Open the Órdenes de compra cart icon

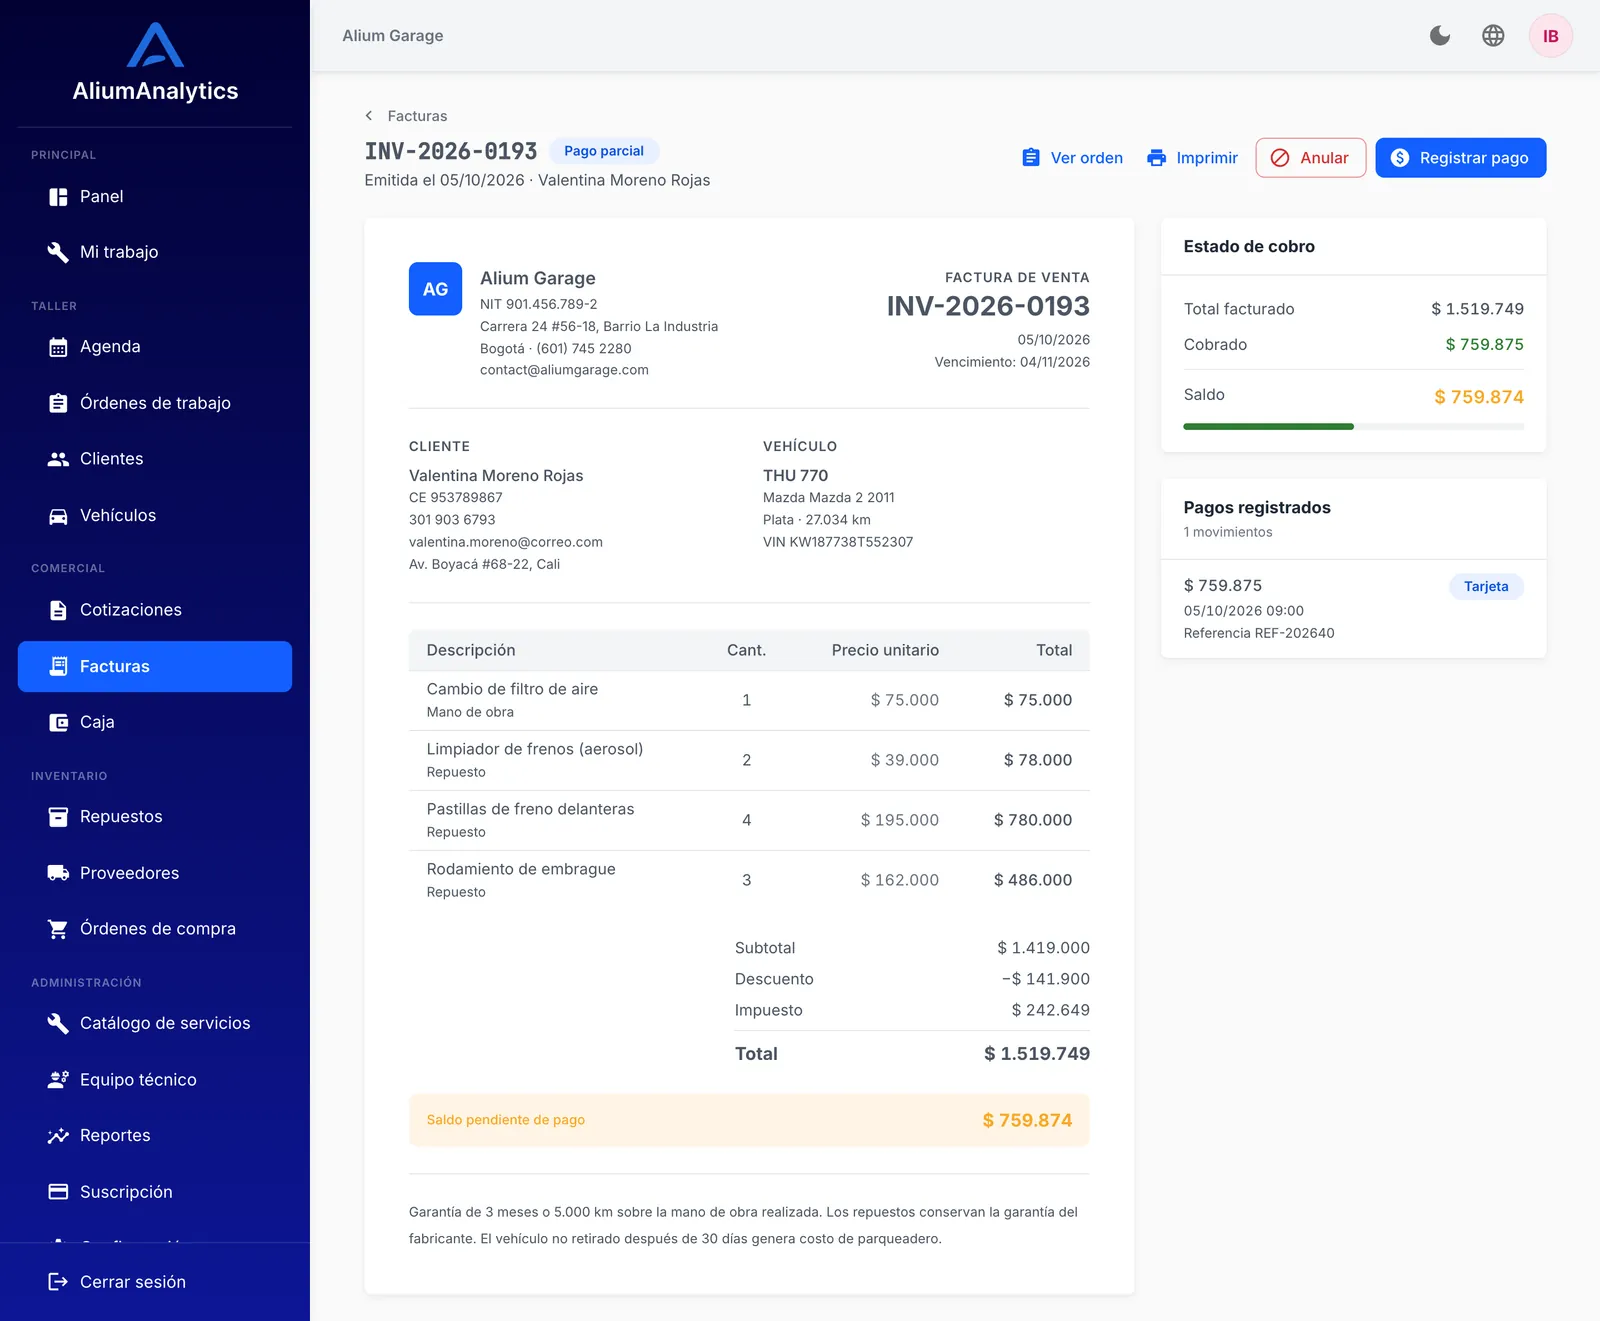59,929
